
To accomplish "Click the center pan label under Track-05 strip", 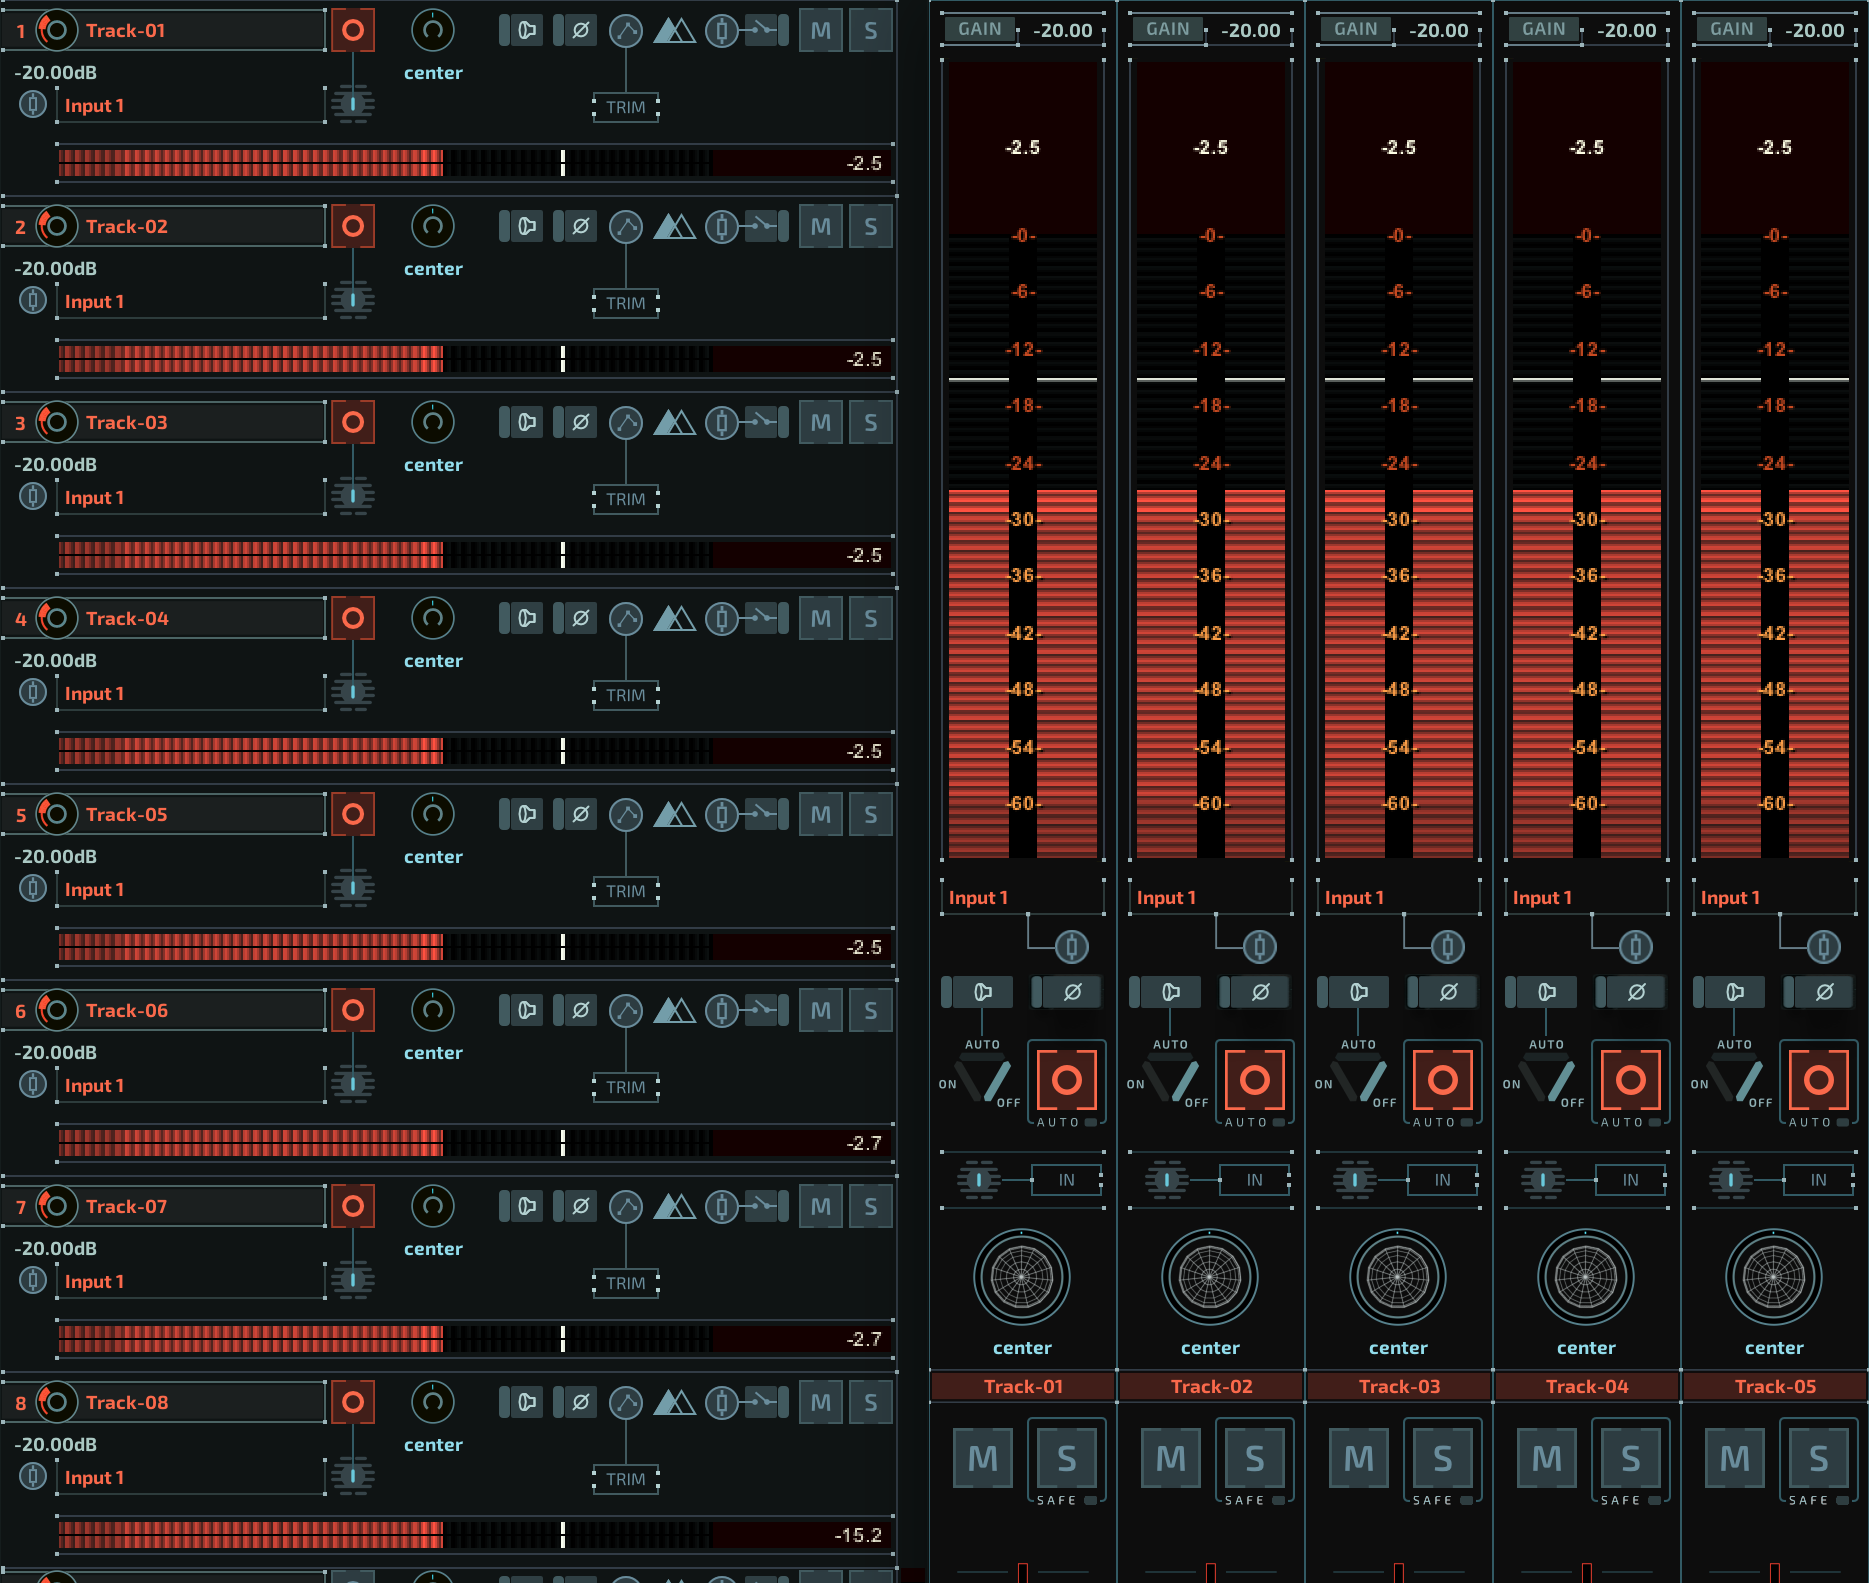I will [1774, 1347].
